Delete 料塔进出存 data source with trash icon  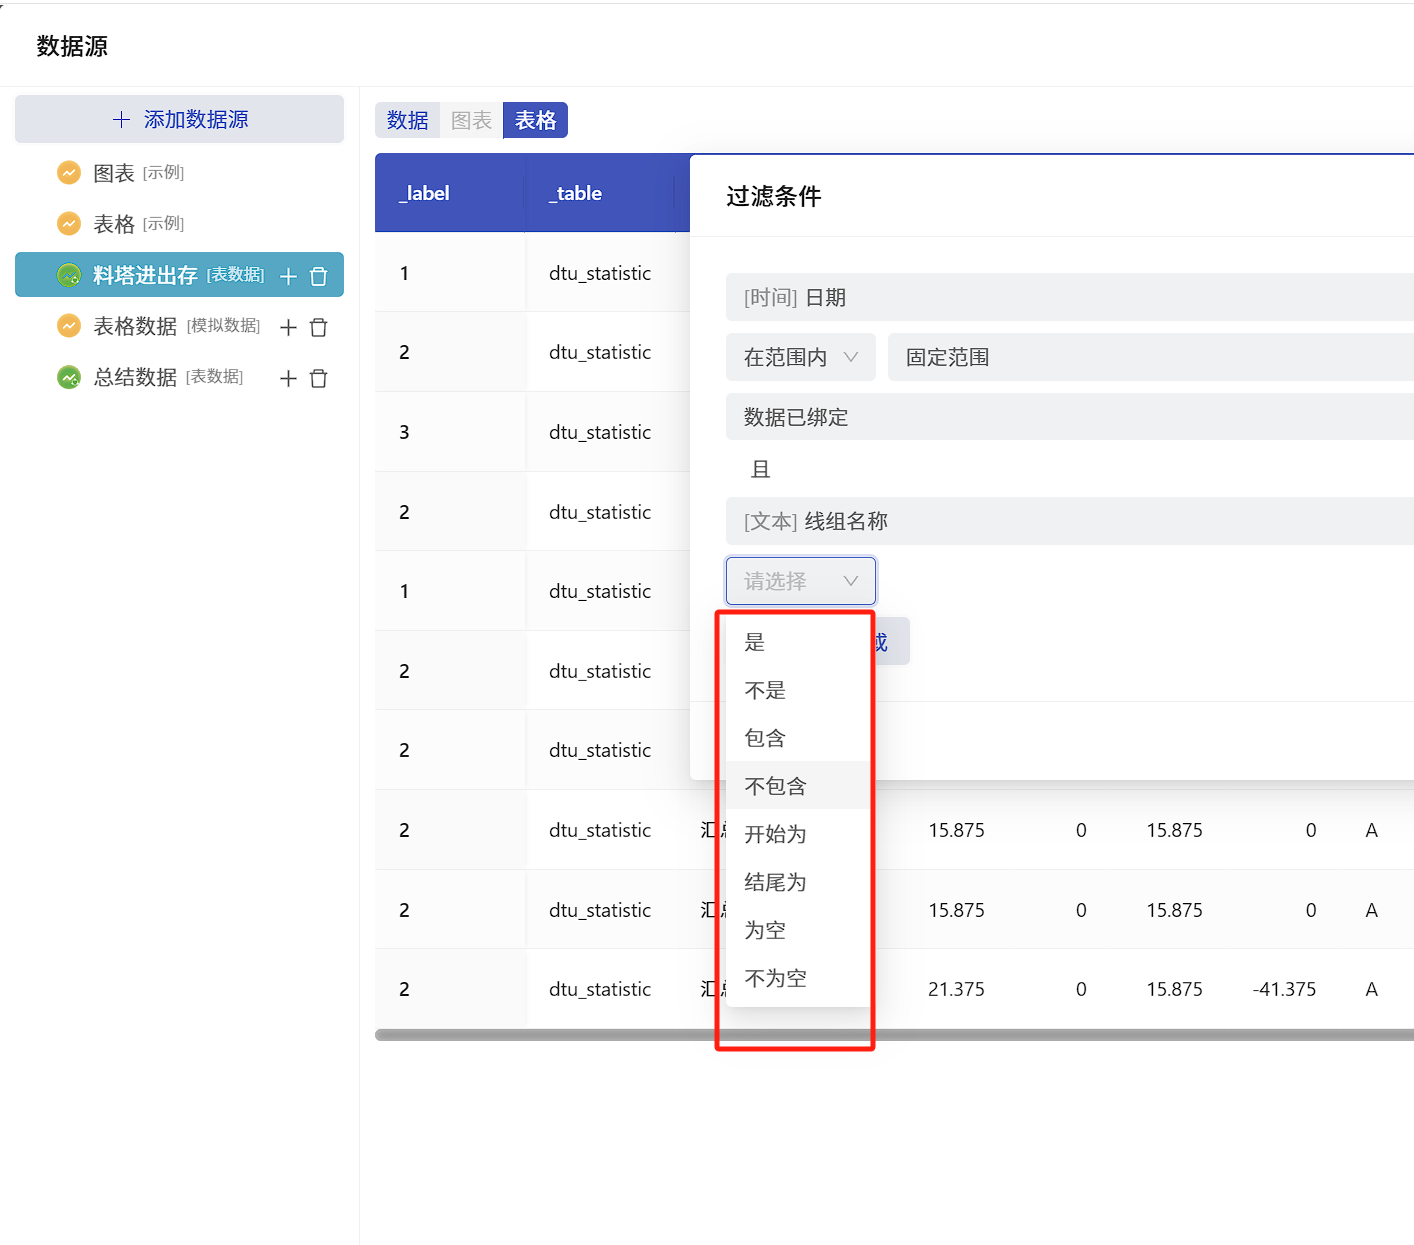(x=319, y=276)
